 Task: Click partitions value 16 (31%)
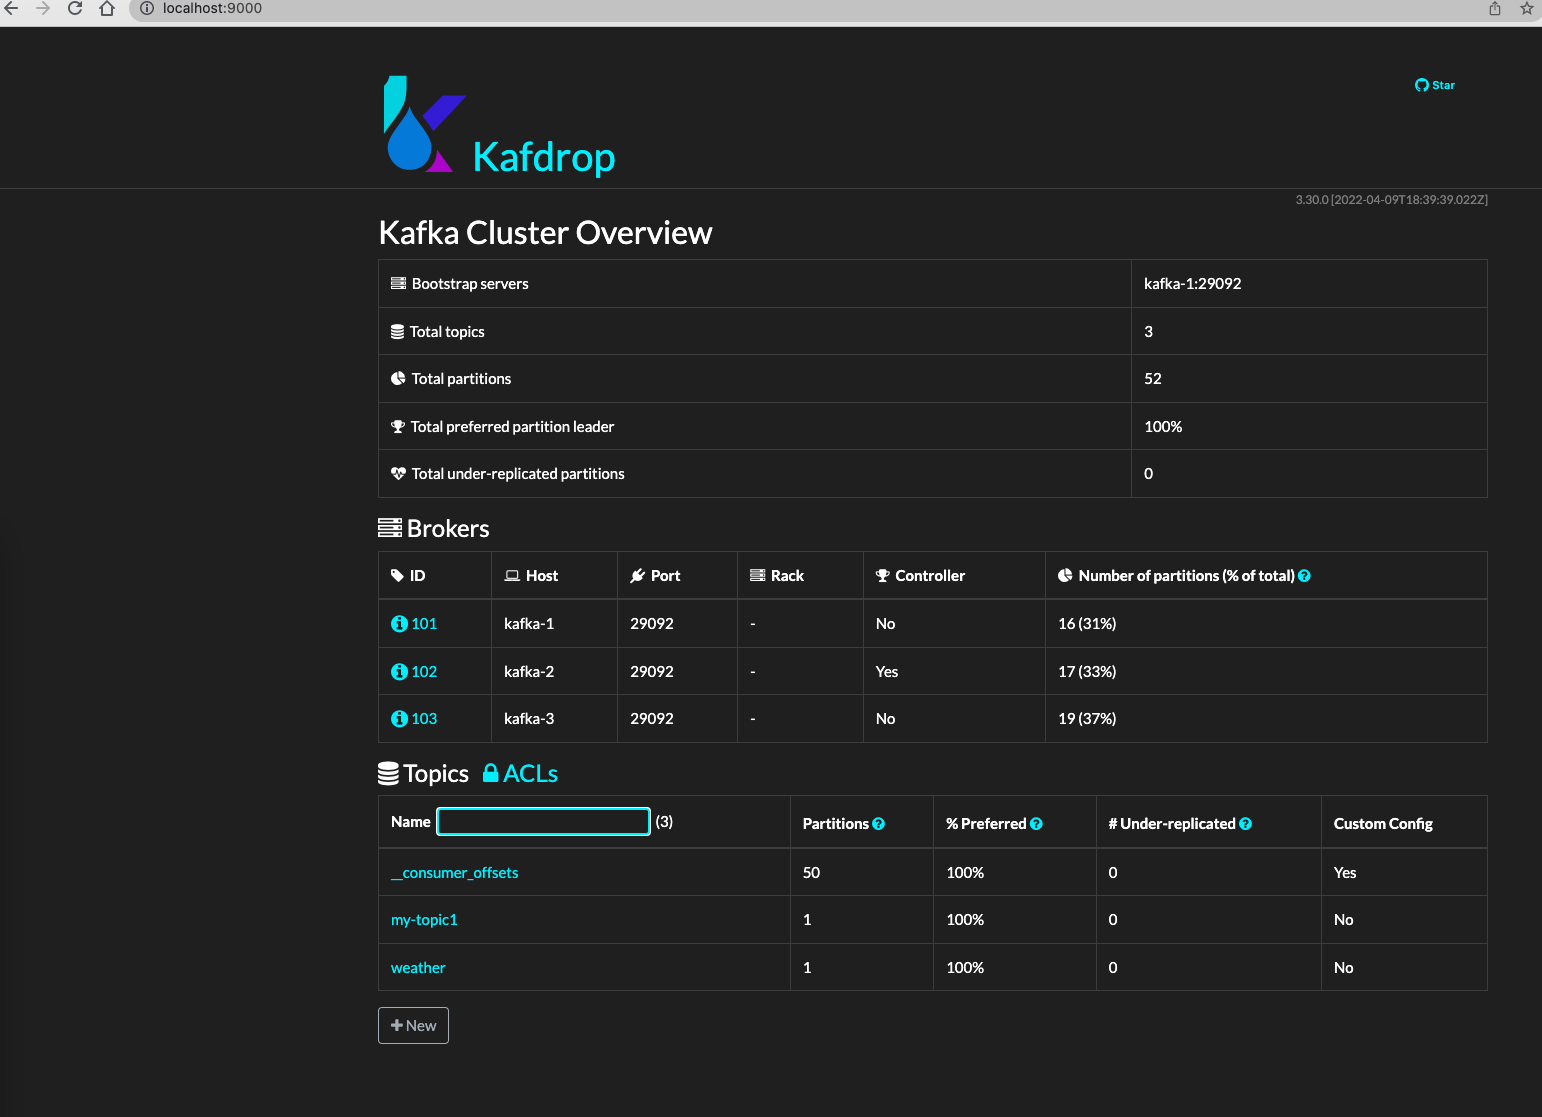(1087, 624)
